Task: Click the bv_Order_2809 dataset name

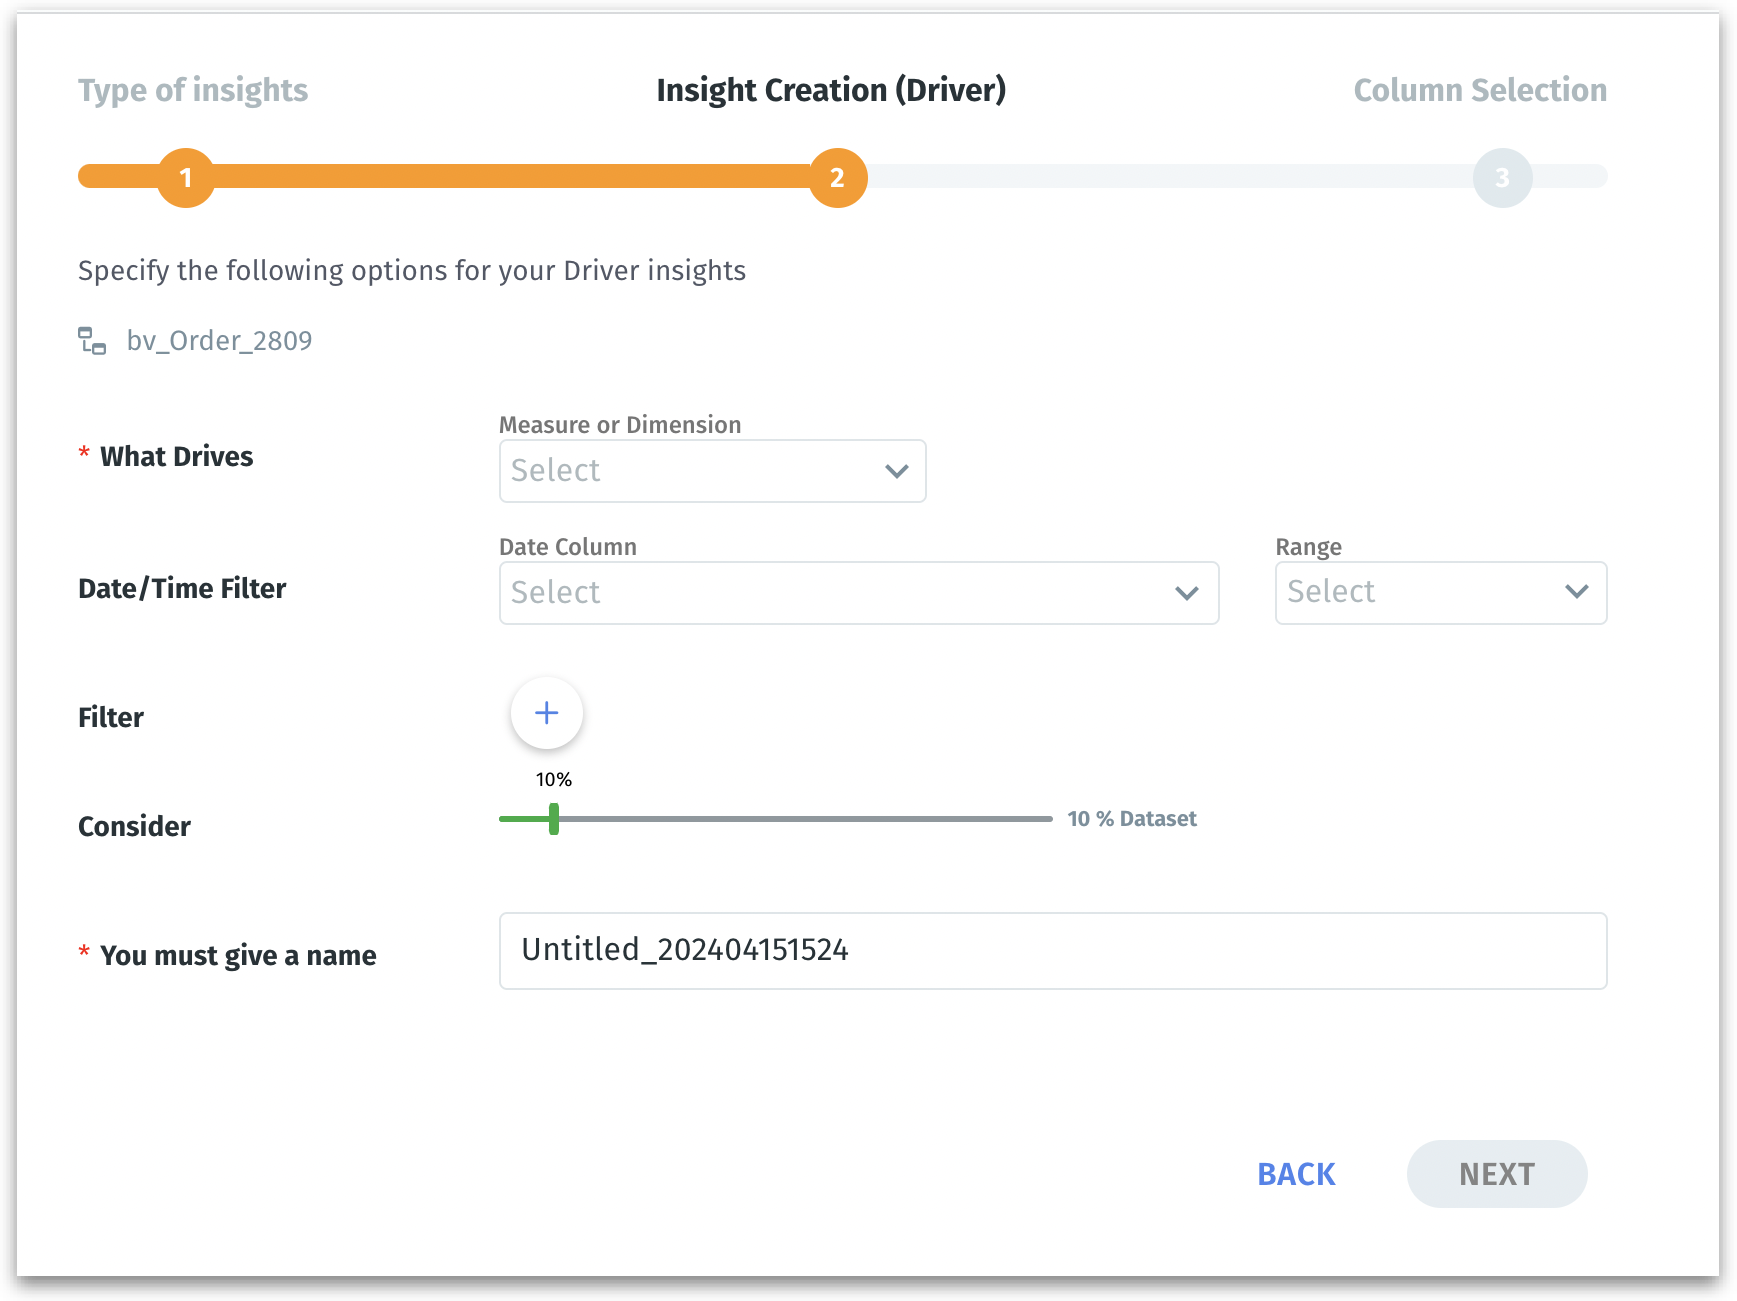Action: pos(219,341)
